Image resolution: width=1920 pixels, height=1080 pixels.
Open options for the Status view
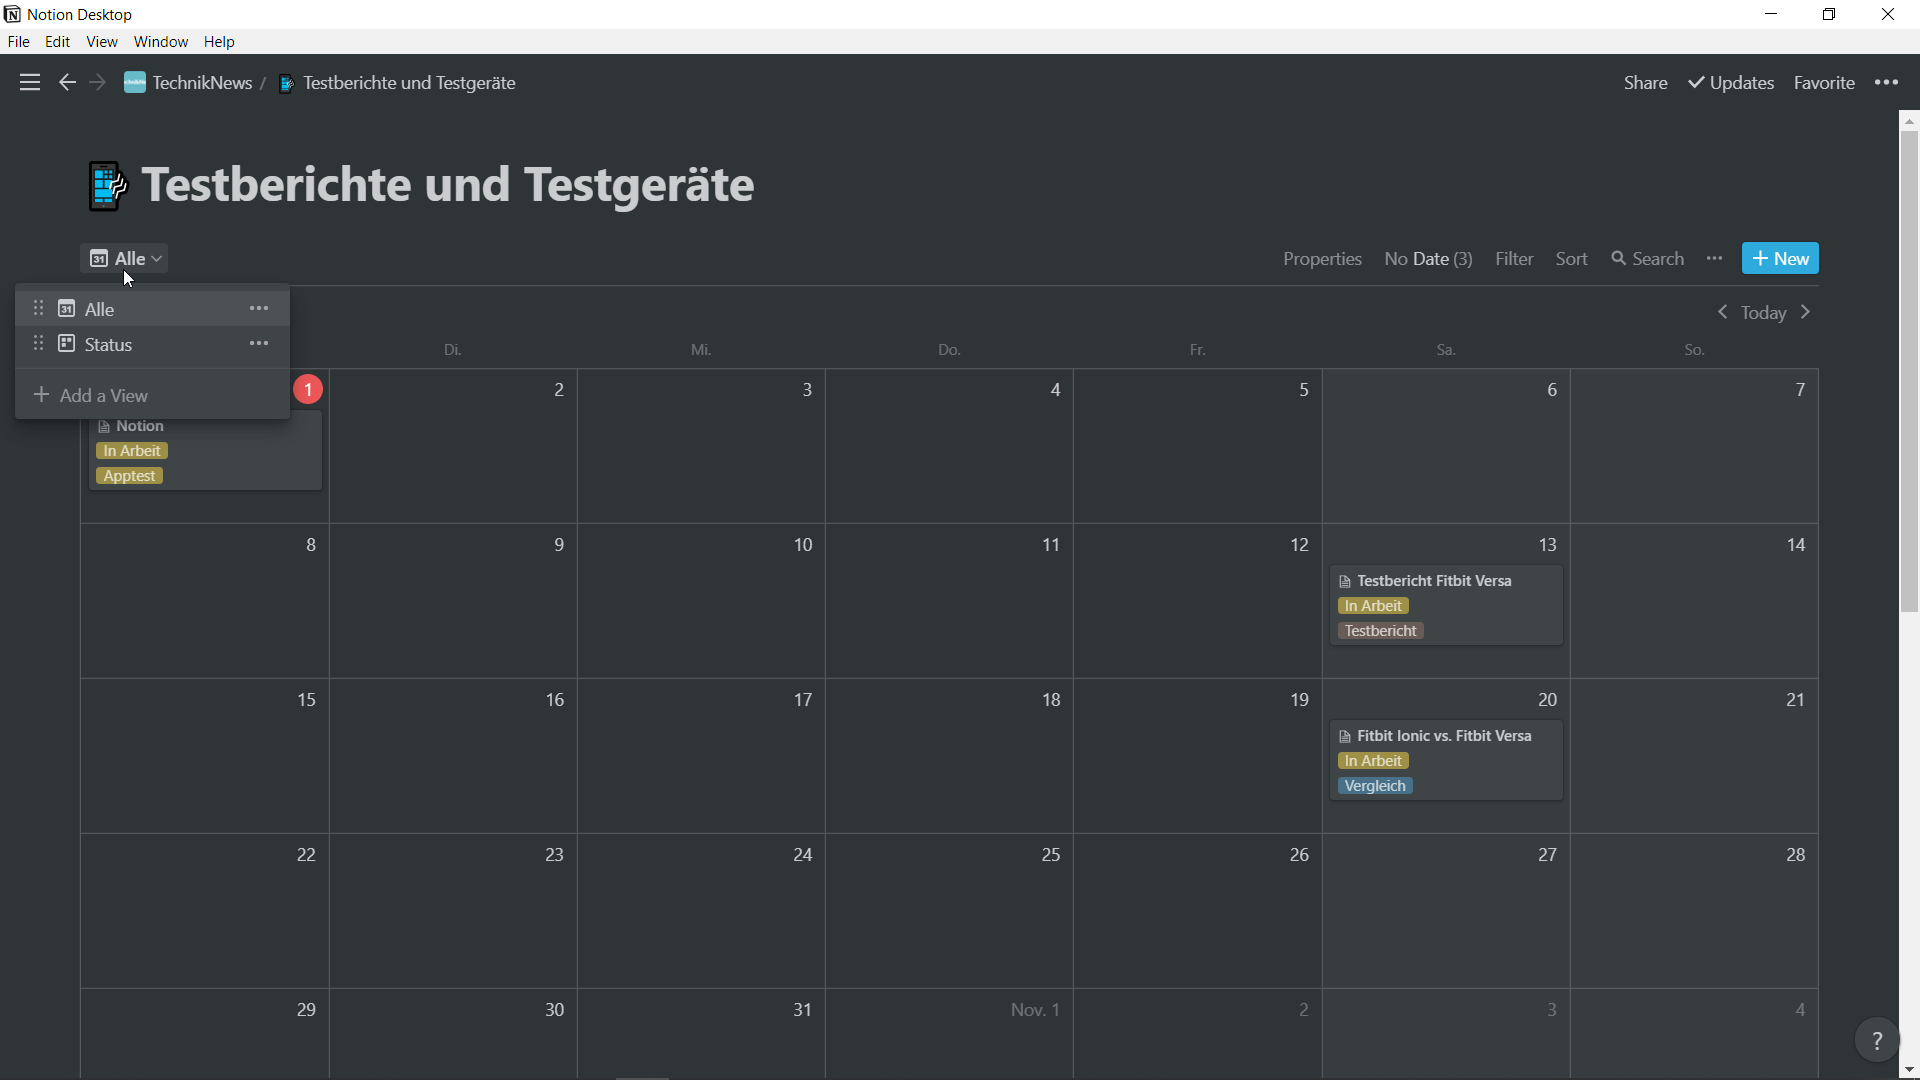[259, 344]
